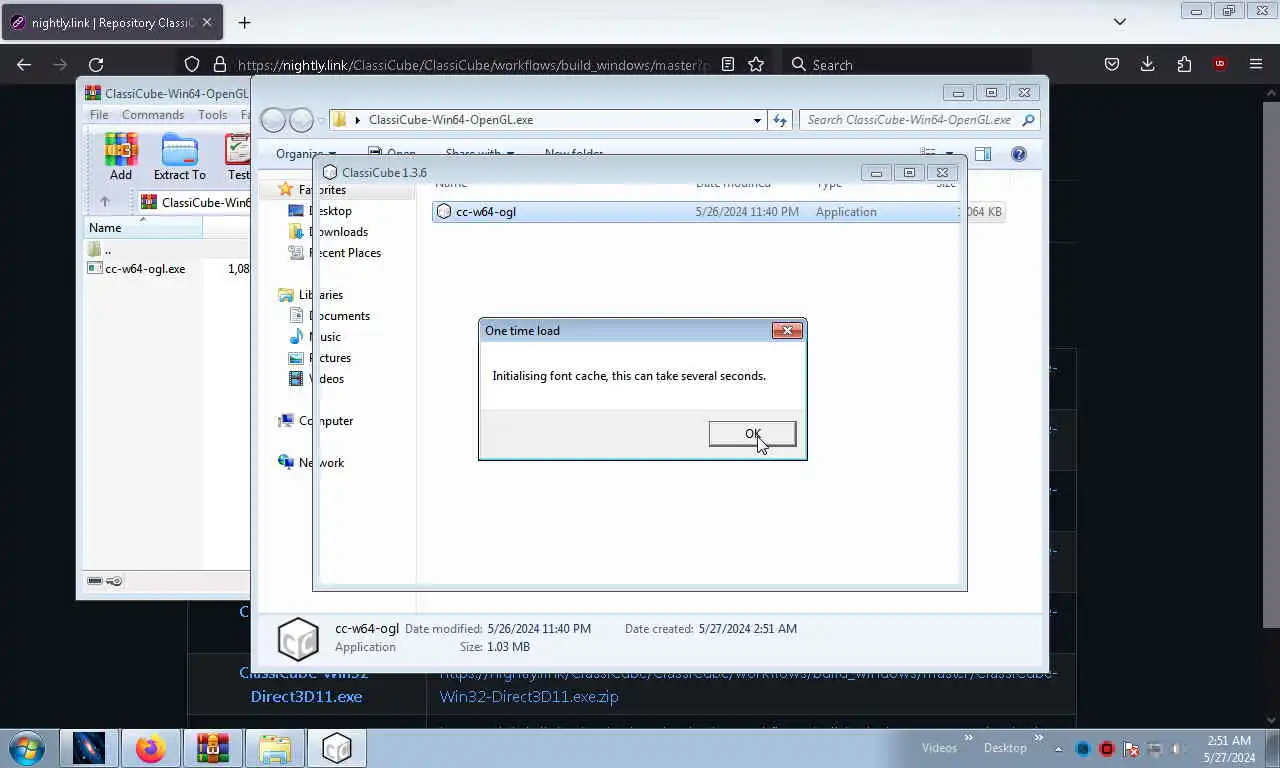Click OK in the One time load dialog
Screen dimensions: 1280x768
point(752,433)
